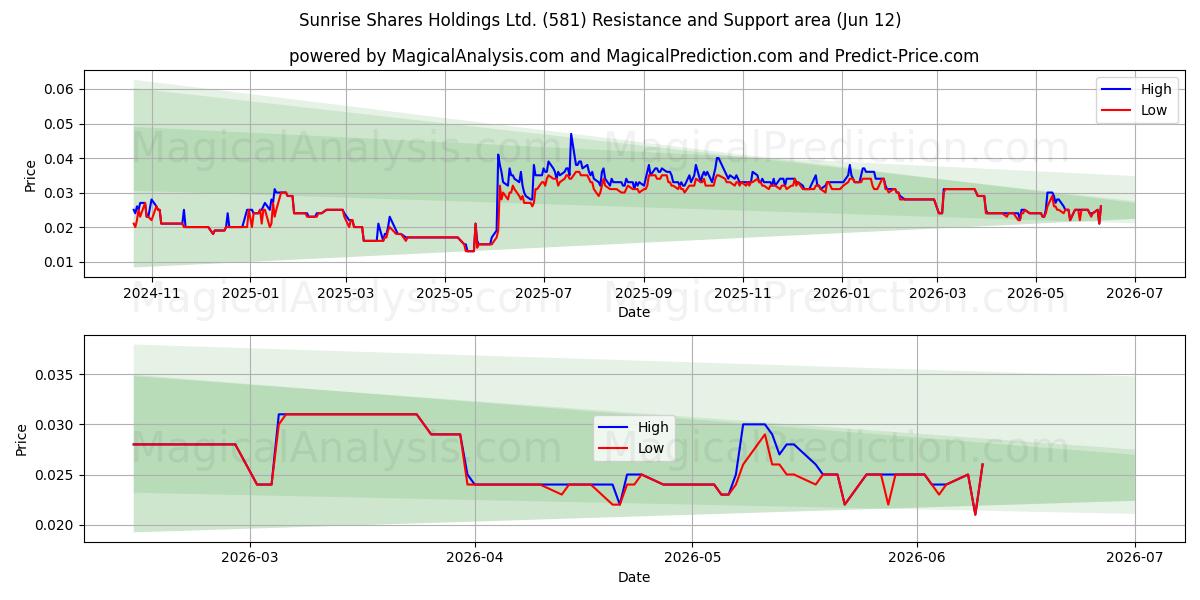Click the top chart 'Price' axis label
Viewport: 1200px width, 600px height.
(x=30, y=174)
